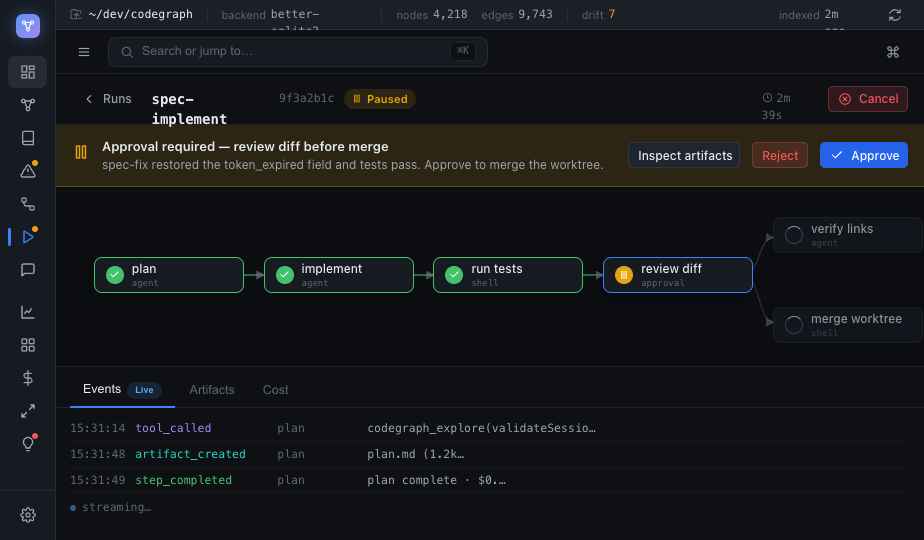The height and width of the screenshot is (540, 924).
Task: Click the 15:31:14 timestamp
Action: (x=98, y=428)
